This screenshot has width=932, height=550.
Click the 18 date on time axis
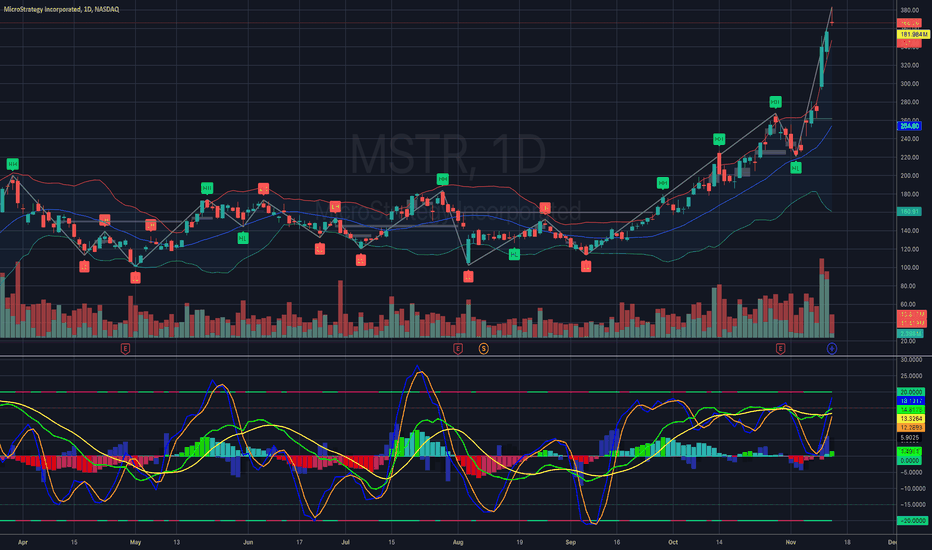pyautogui.click(x=847, y=542)
